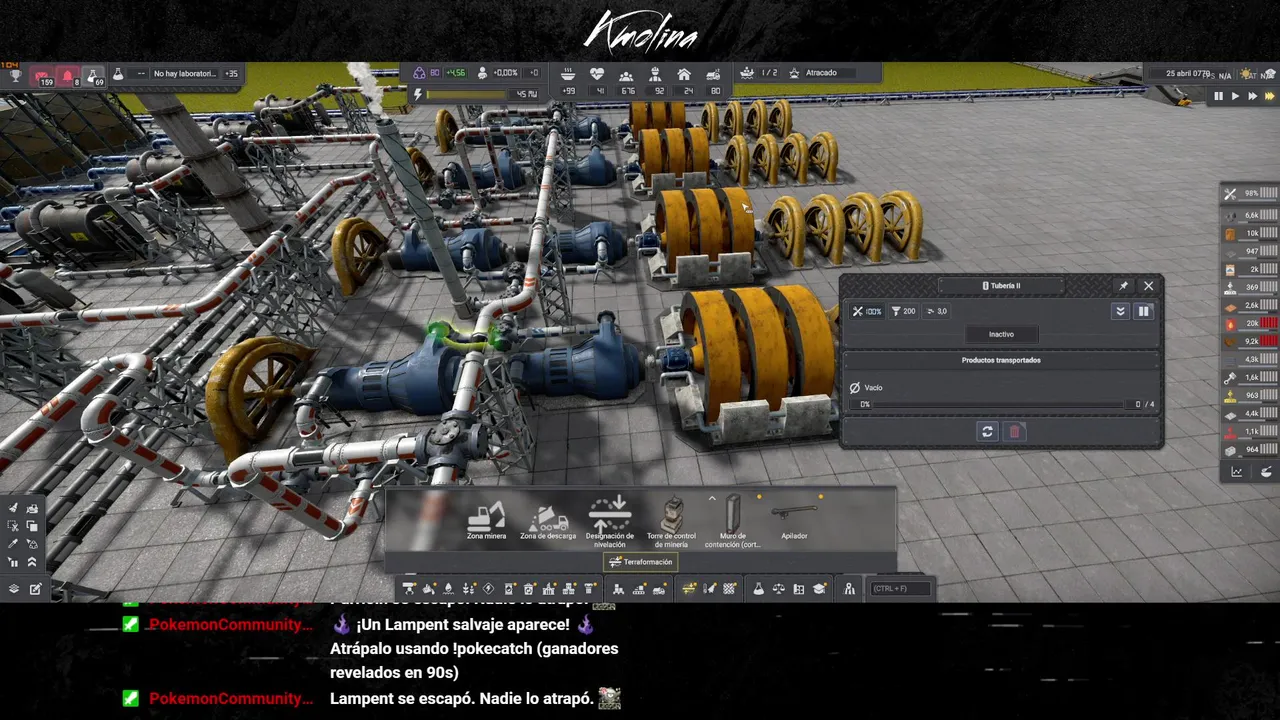Click the No hay laboratori... research status

(x=185, y=74)
